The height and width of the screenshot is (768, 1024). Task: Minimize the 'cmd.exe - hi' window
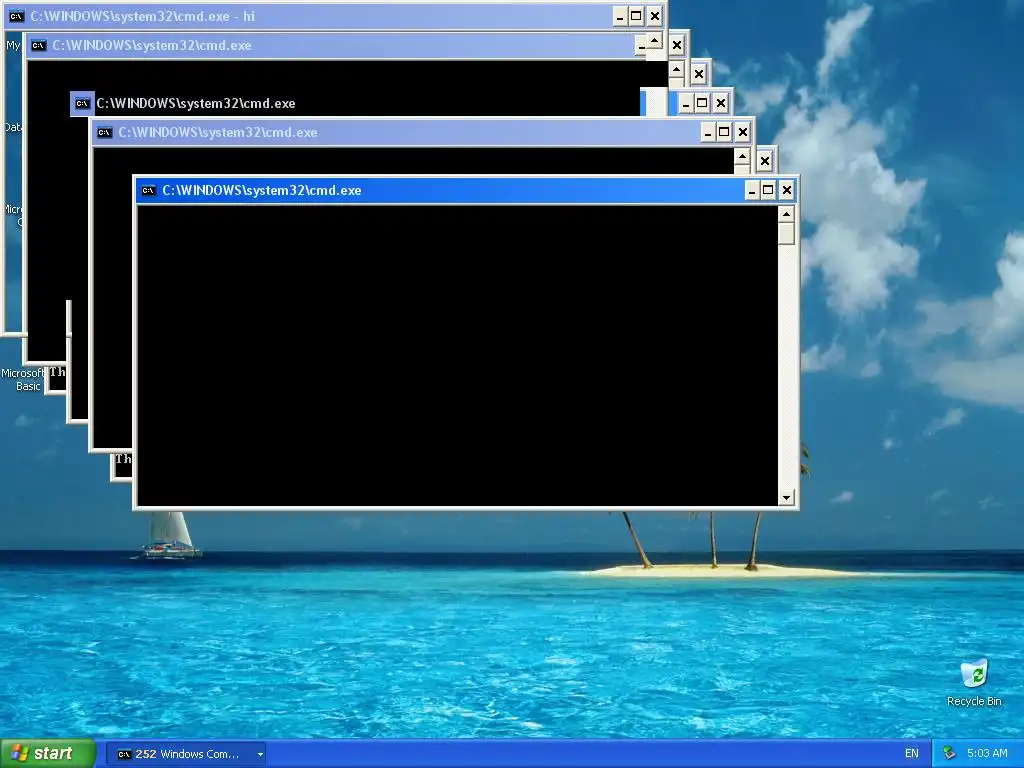[620, 16]
